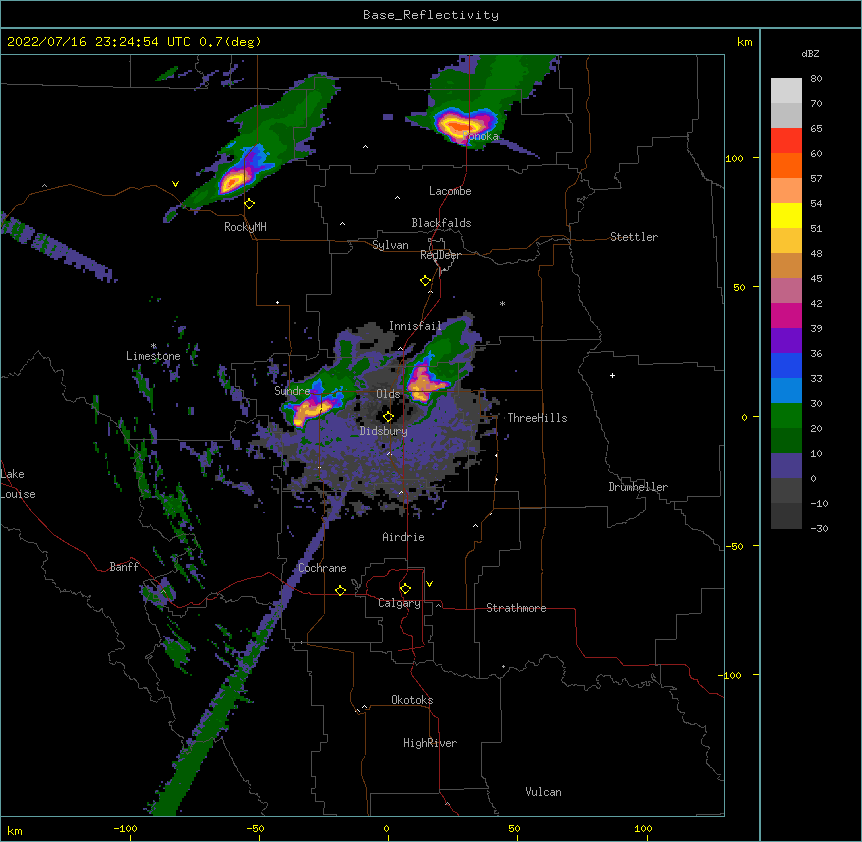Click the Airdrie label
Image resolution: width=862 pixels, height=842 pixels.
403,537
